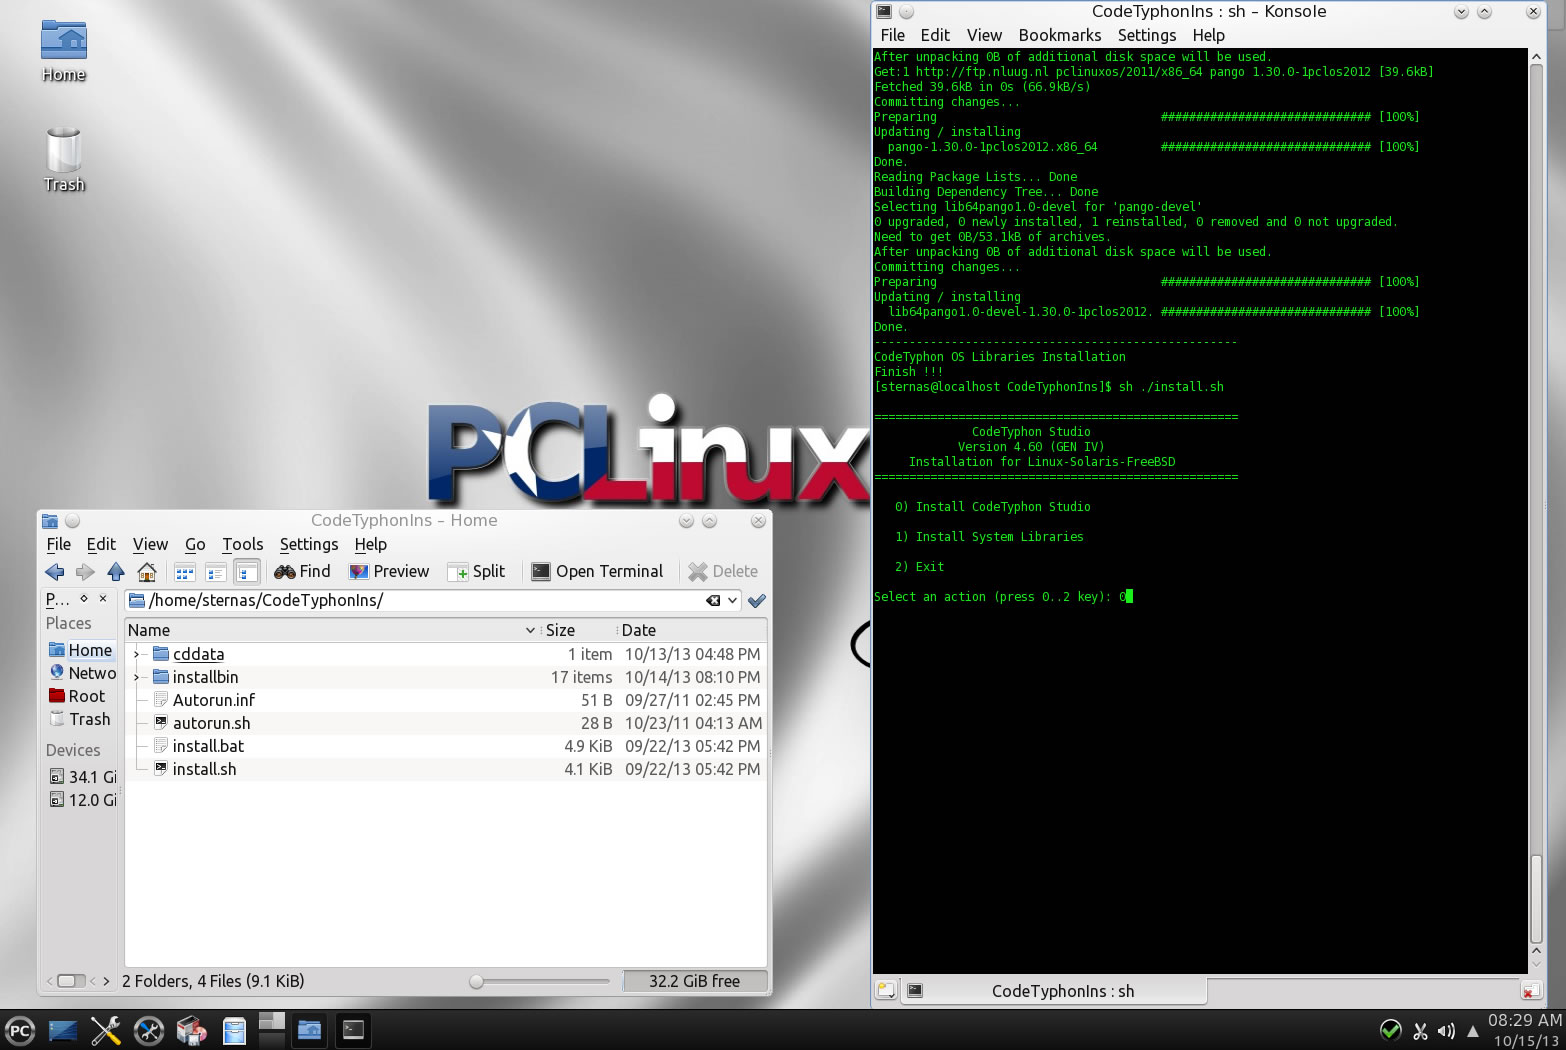Expand the cddata folder tree
The width and height of the screenshot is (1566, 1050).
pyautogui.click(x=137, y=655)
